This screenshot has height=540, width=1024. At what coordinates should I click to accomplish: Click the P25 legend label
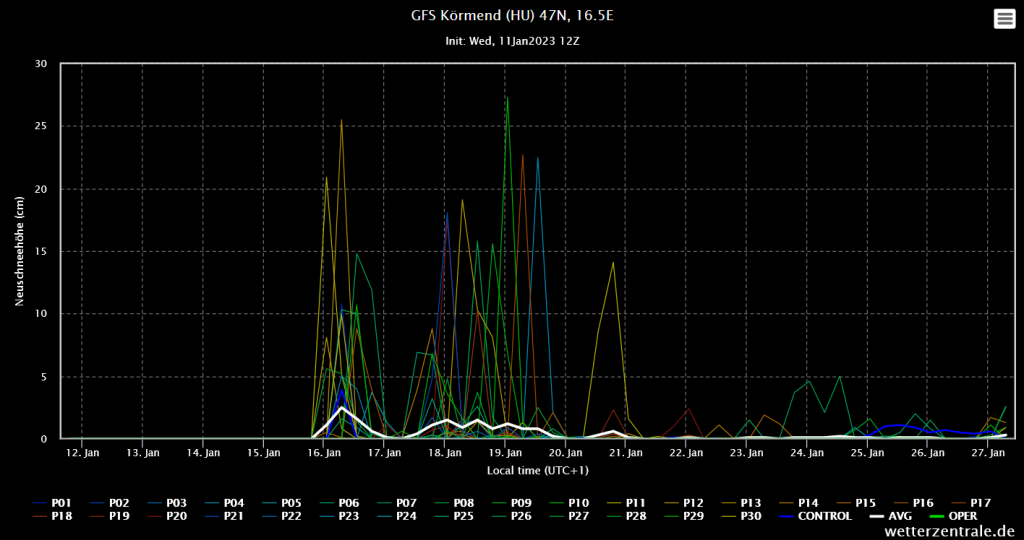[465, 516]
